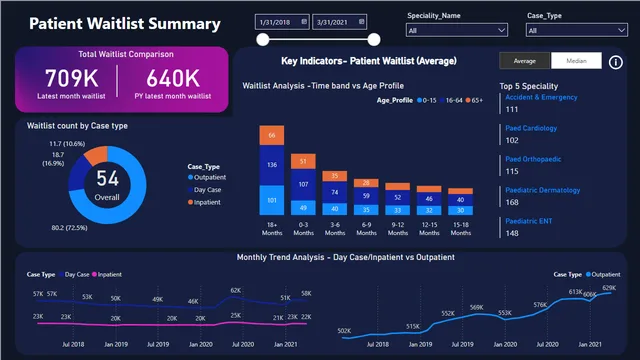Click the 30 segment of 15-18 Months bar
Screen dimensions: 640x360
(460, 211)
